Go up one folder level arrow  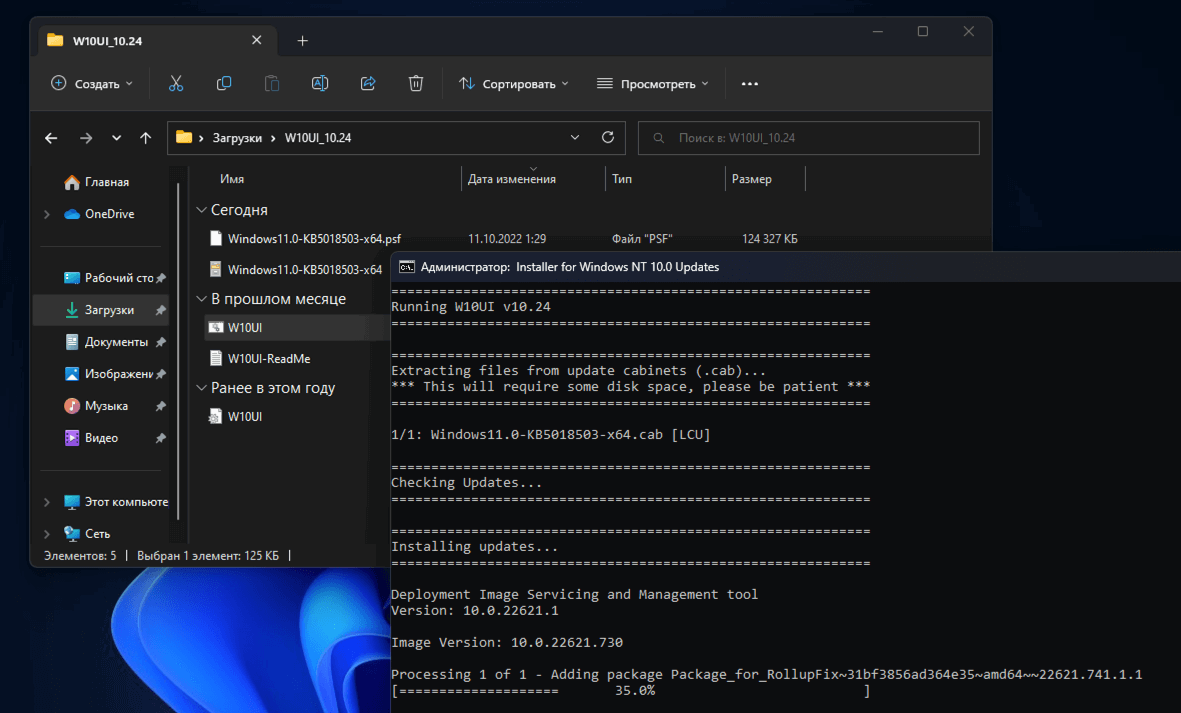(x=146, y=138)
